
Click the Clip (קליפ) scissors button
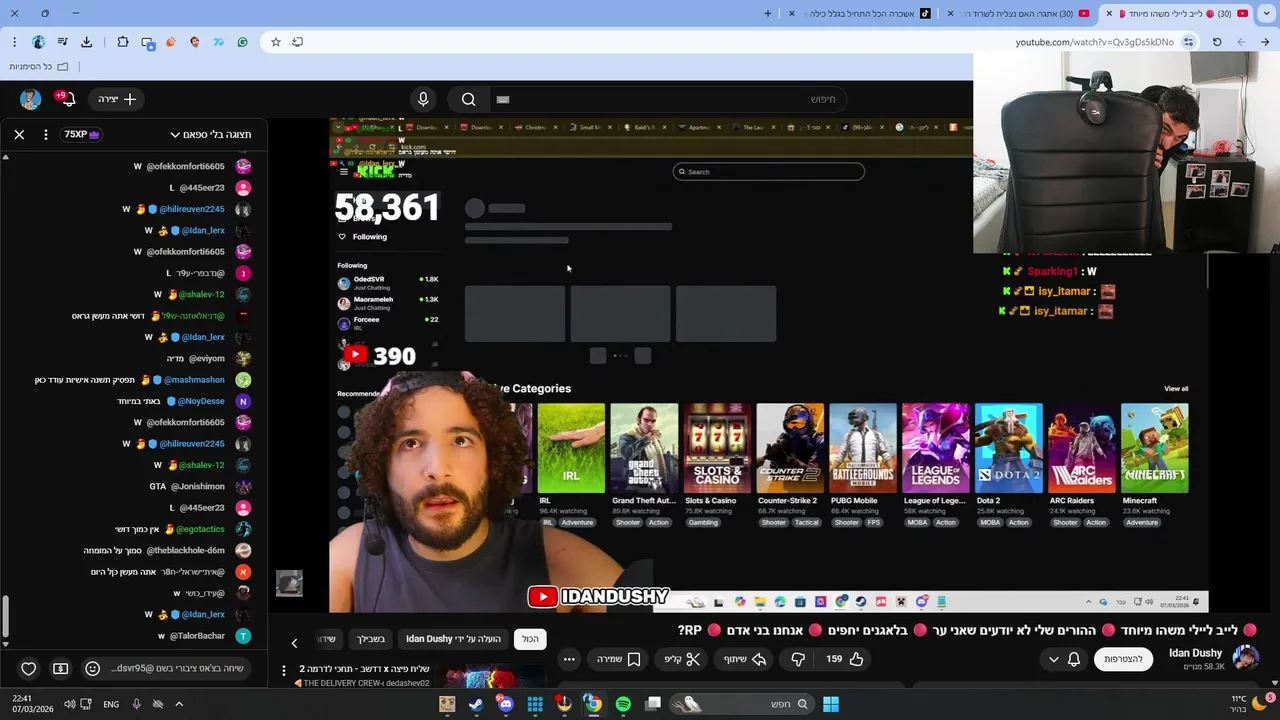pyautogui.click(x=683, y=659)
